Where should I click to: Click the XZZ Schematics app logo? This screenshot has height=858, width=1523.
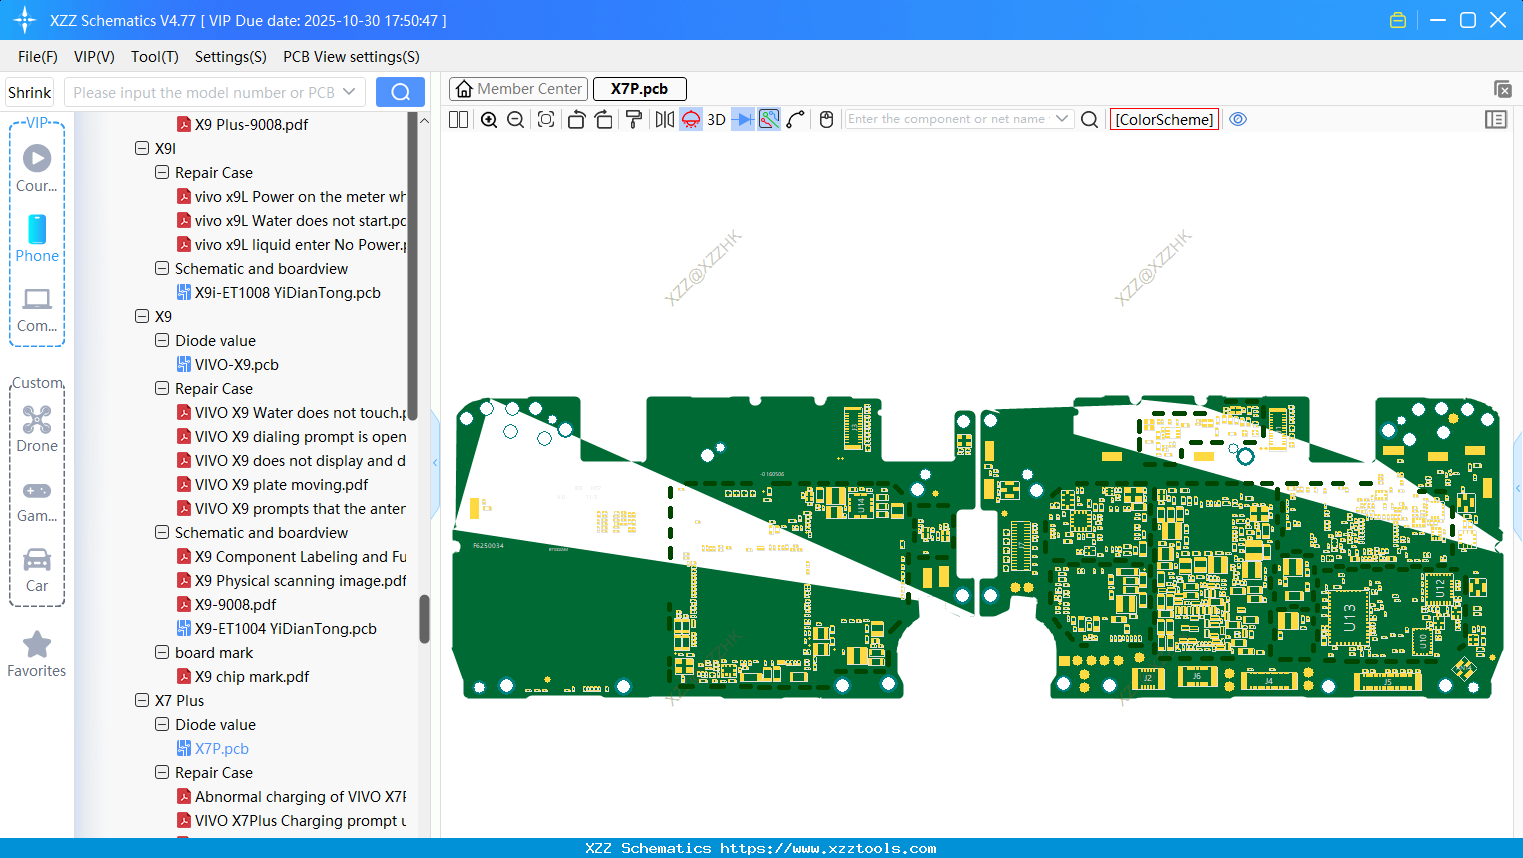[x=24, y=20]
